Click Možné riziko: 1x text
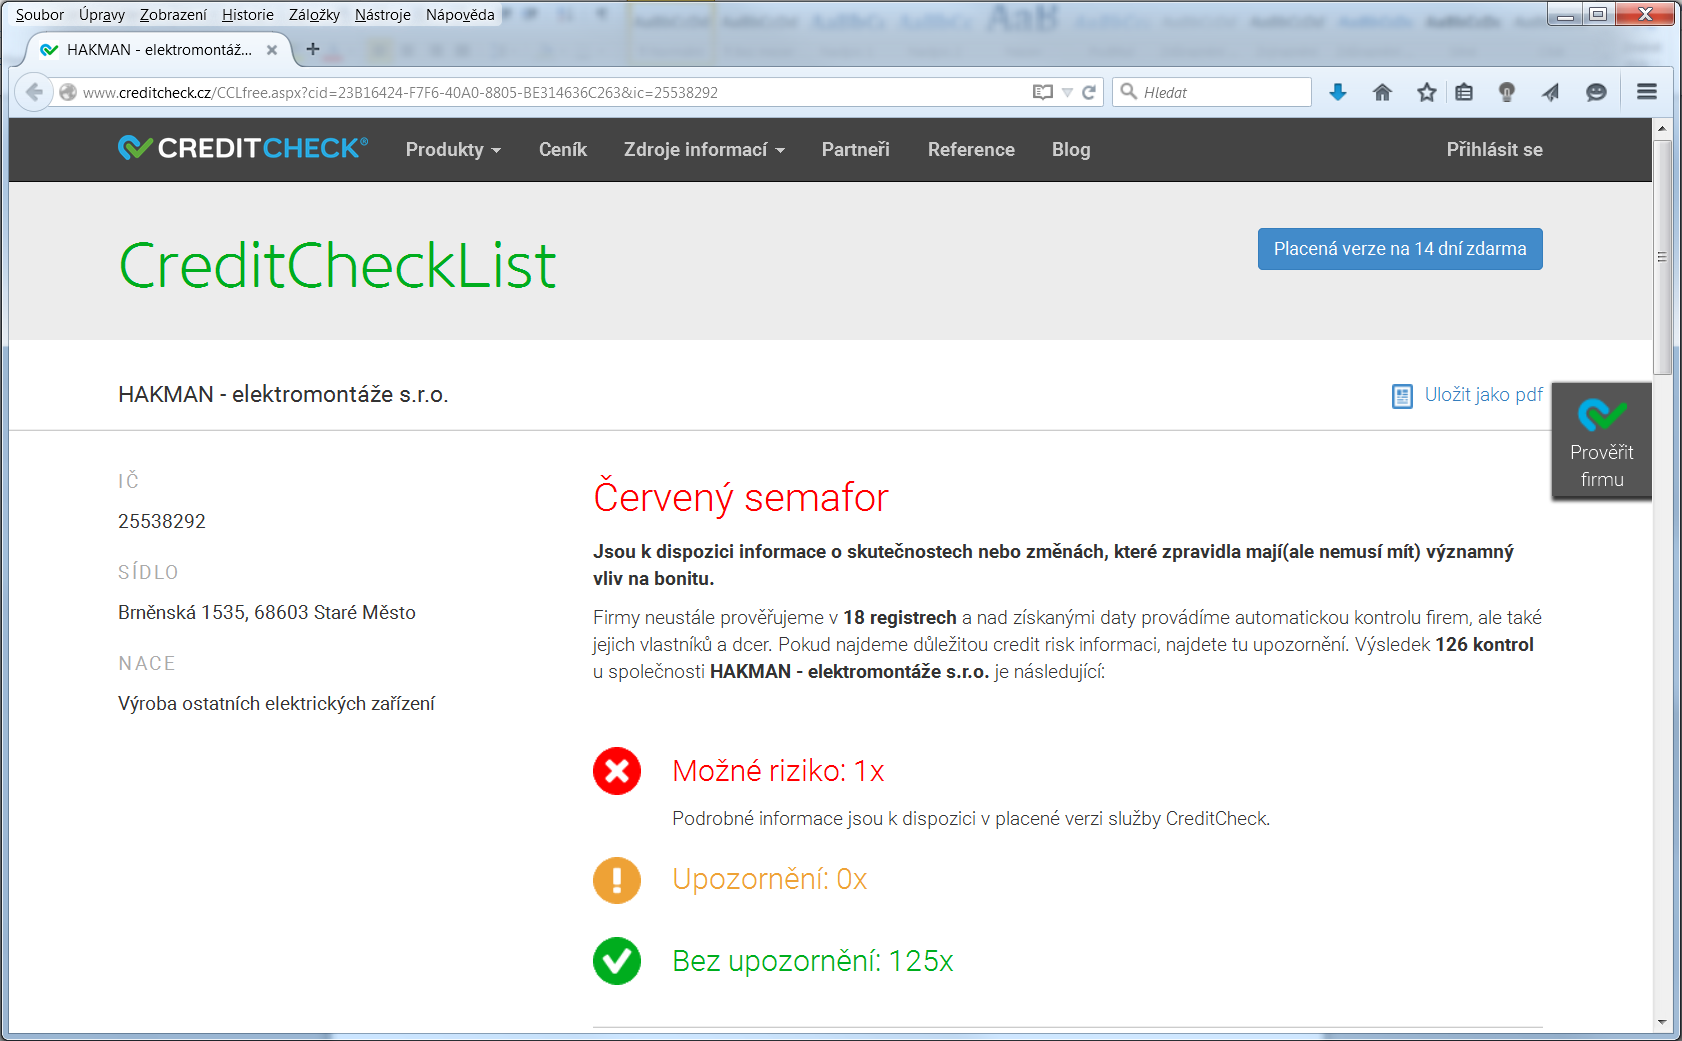This screenshot has height=1041, width=1682. coord(778,771)
